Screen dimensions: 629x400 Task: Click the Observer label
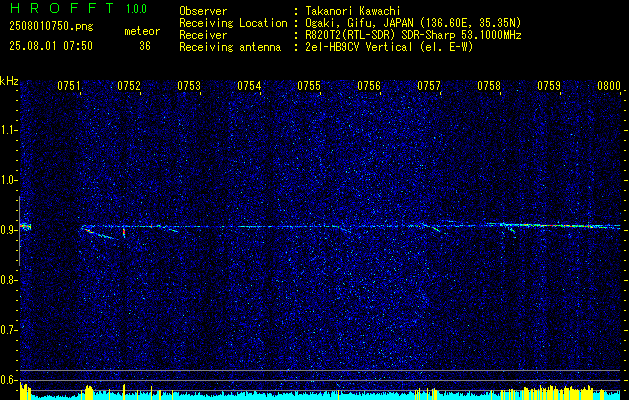click(x=203, y=11)
